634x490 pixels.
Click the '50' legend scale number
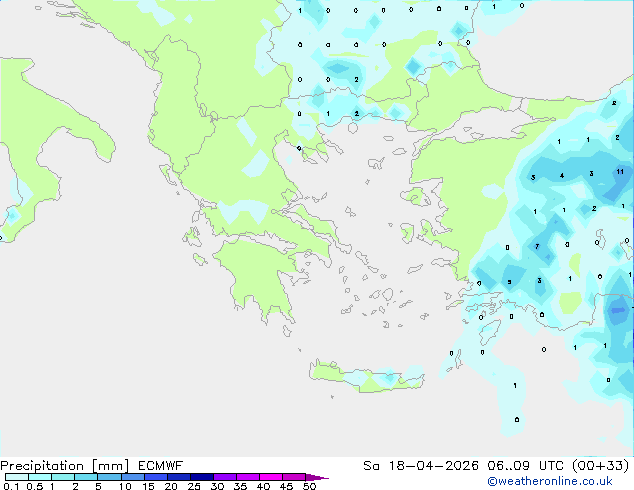coord(309,486)
